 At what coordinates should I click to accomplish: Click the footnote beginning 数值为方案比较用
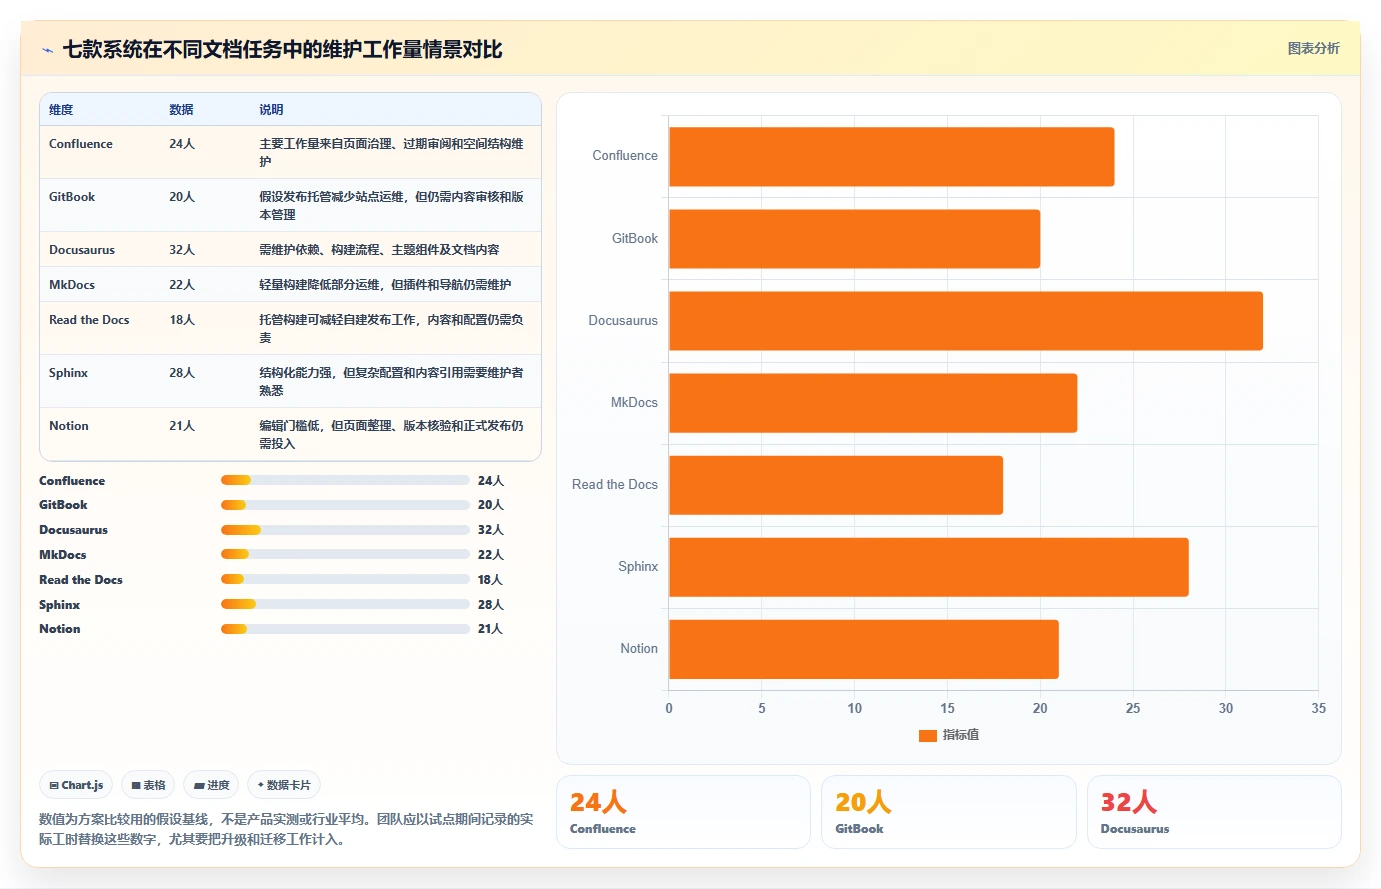click(x=286, y=829)
